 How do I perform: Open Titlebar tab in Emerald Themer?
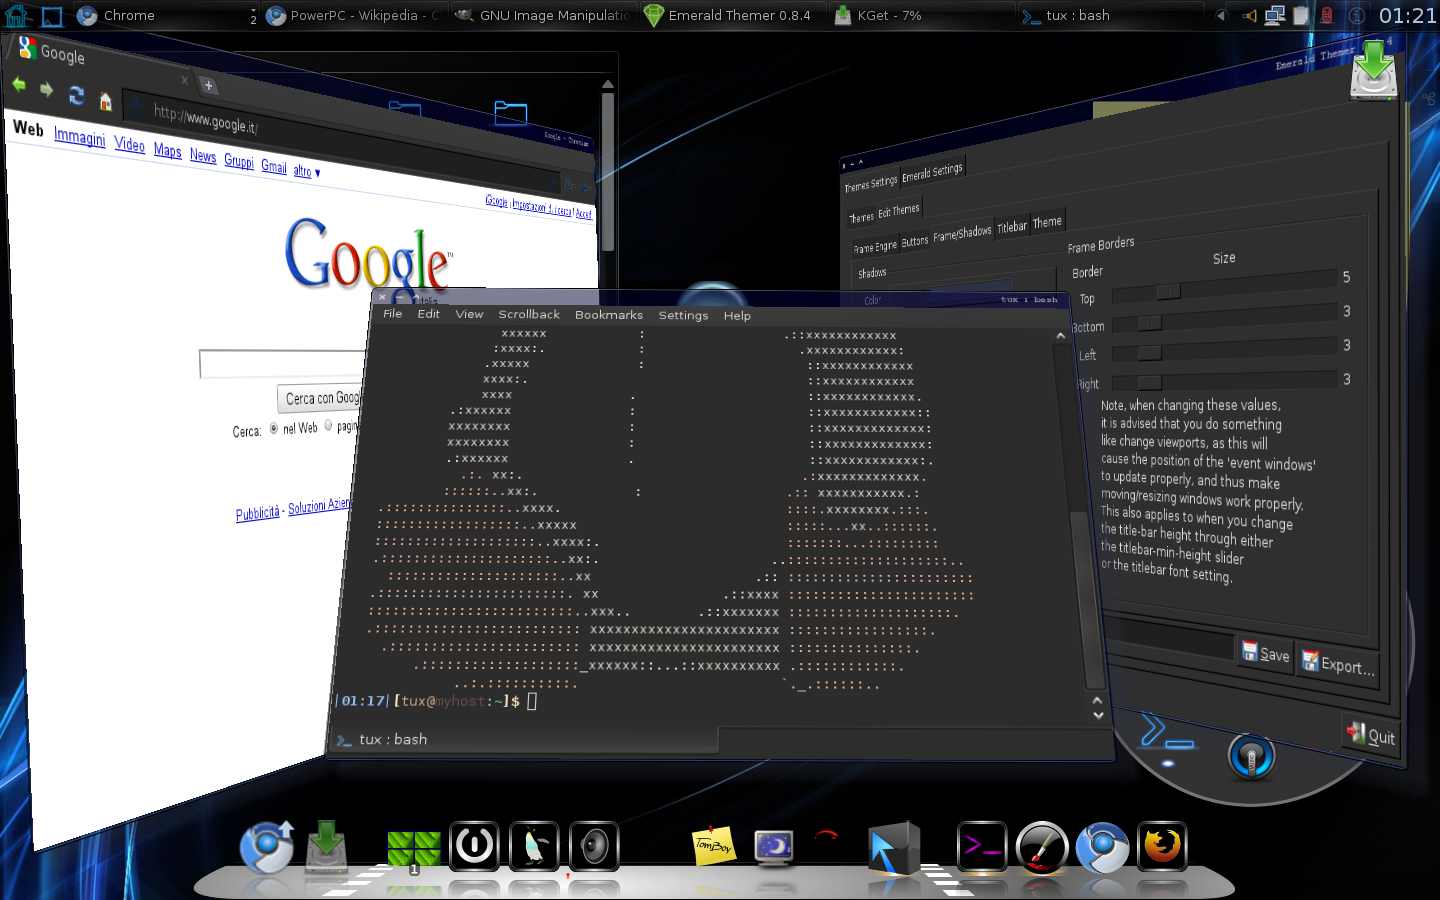click(1012, 227)
